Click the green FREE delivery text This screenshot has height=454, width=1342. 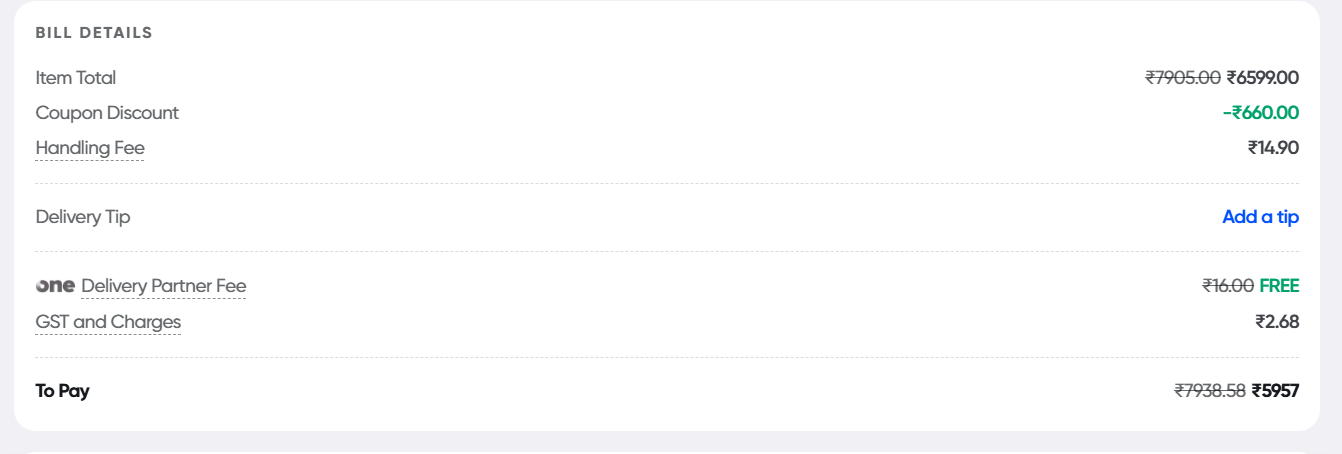click(1279, 286)
